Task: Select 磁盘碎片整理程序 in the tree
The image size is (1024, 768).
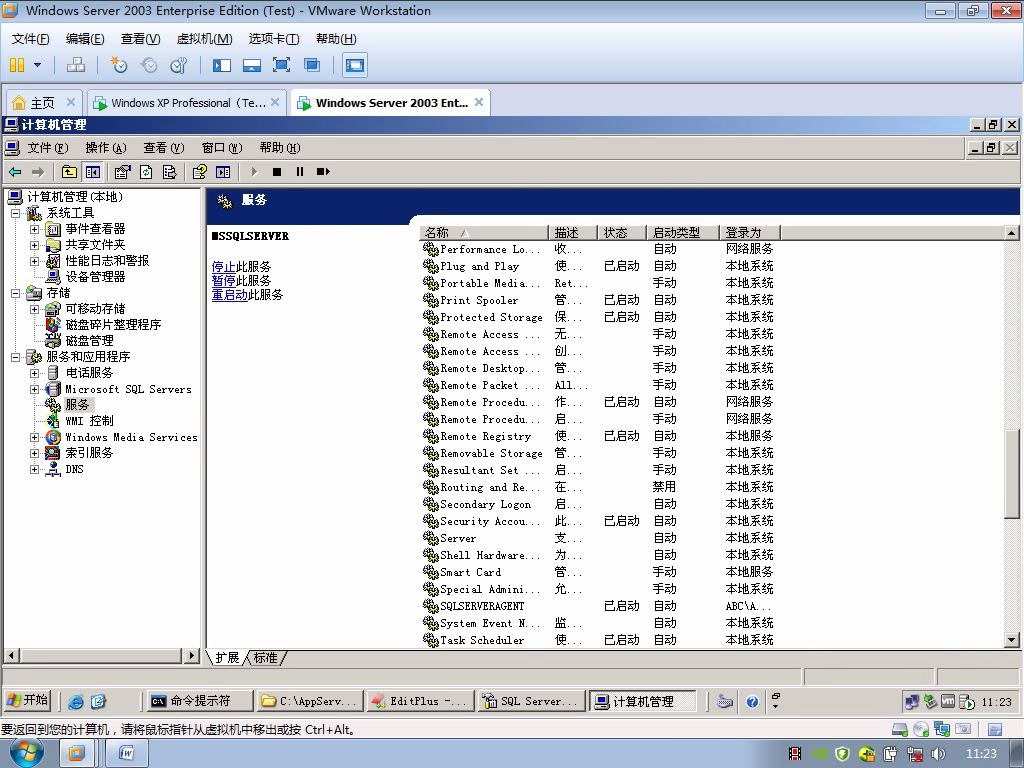Action: 113,325
